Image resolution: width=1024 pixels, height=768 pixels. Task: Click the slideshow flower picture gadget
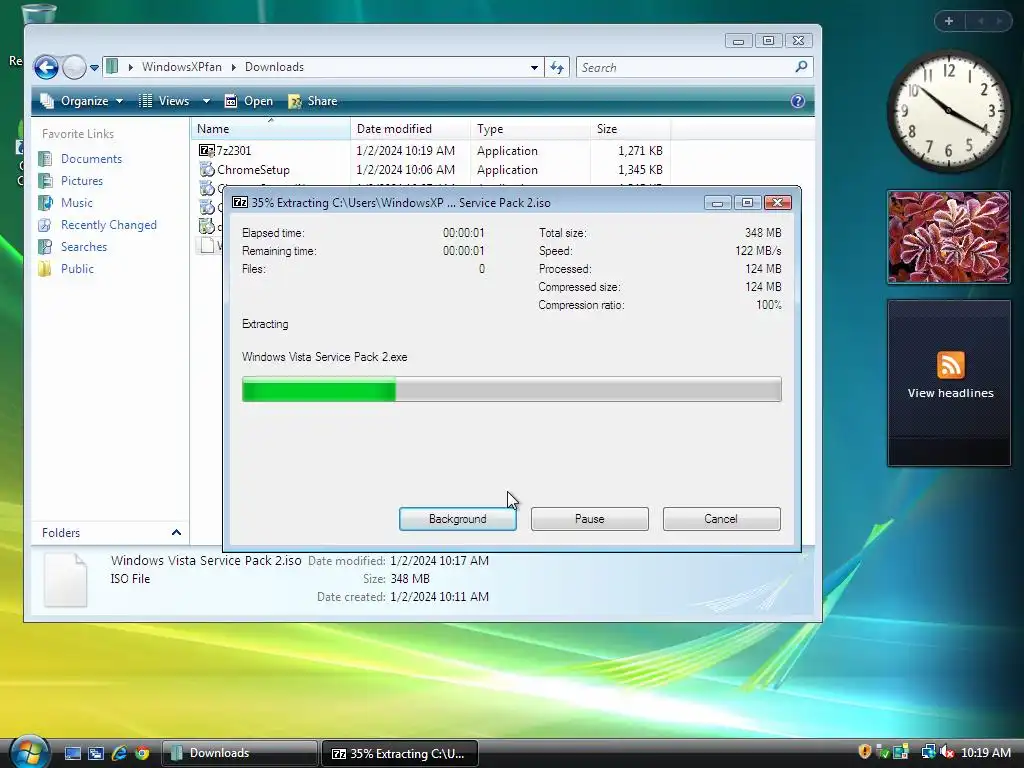click(948, 237)
